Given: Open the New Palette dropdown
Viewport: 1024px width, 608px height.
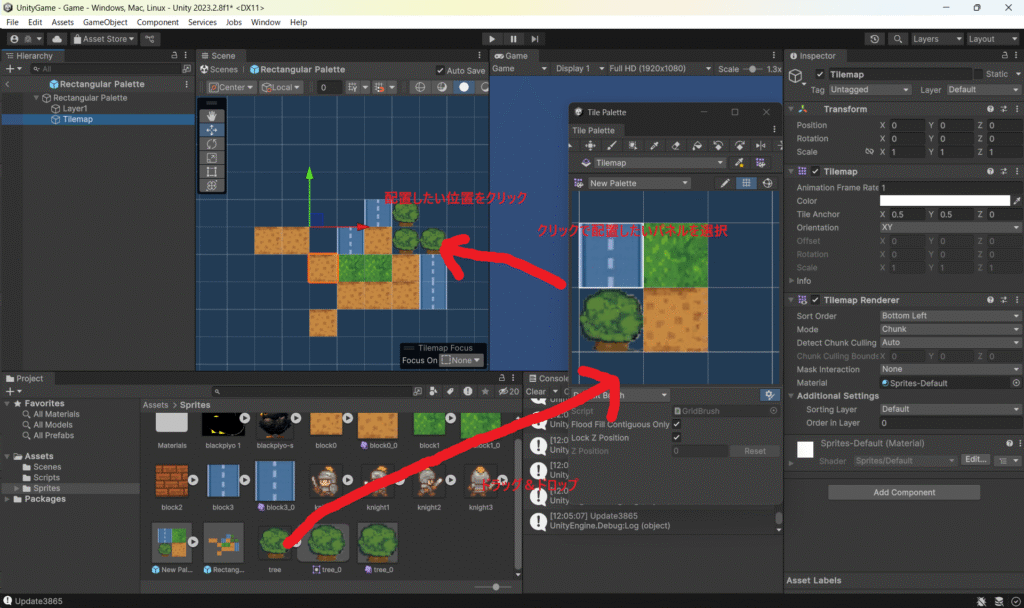Looking at the screenshot, I should tap(638, 184).
